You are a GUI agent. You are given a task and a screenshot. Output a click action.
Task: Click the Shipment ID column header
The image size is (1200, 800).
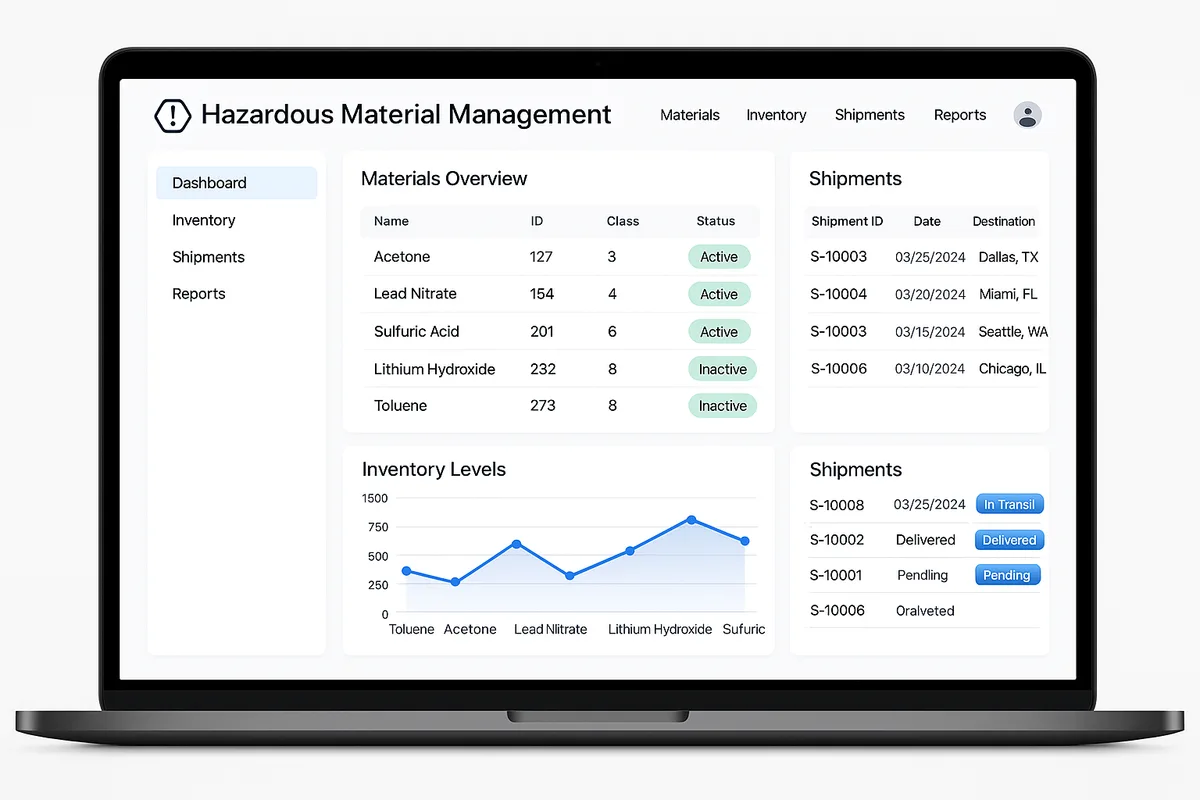coord(847,221)
